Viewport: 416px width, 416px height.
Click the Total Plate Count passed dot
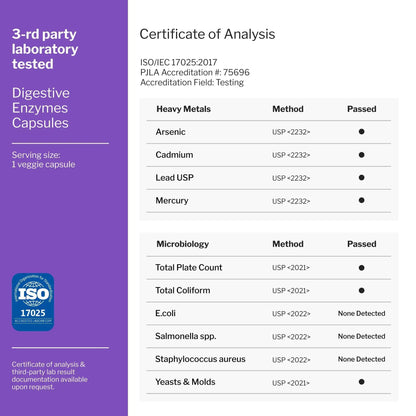(361, 268)
